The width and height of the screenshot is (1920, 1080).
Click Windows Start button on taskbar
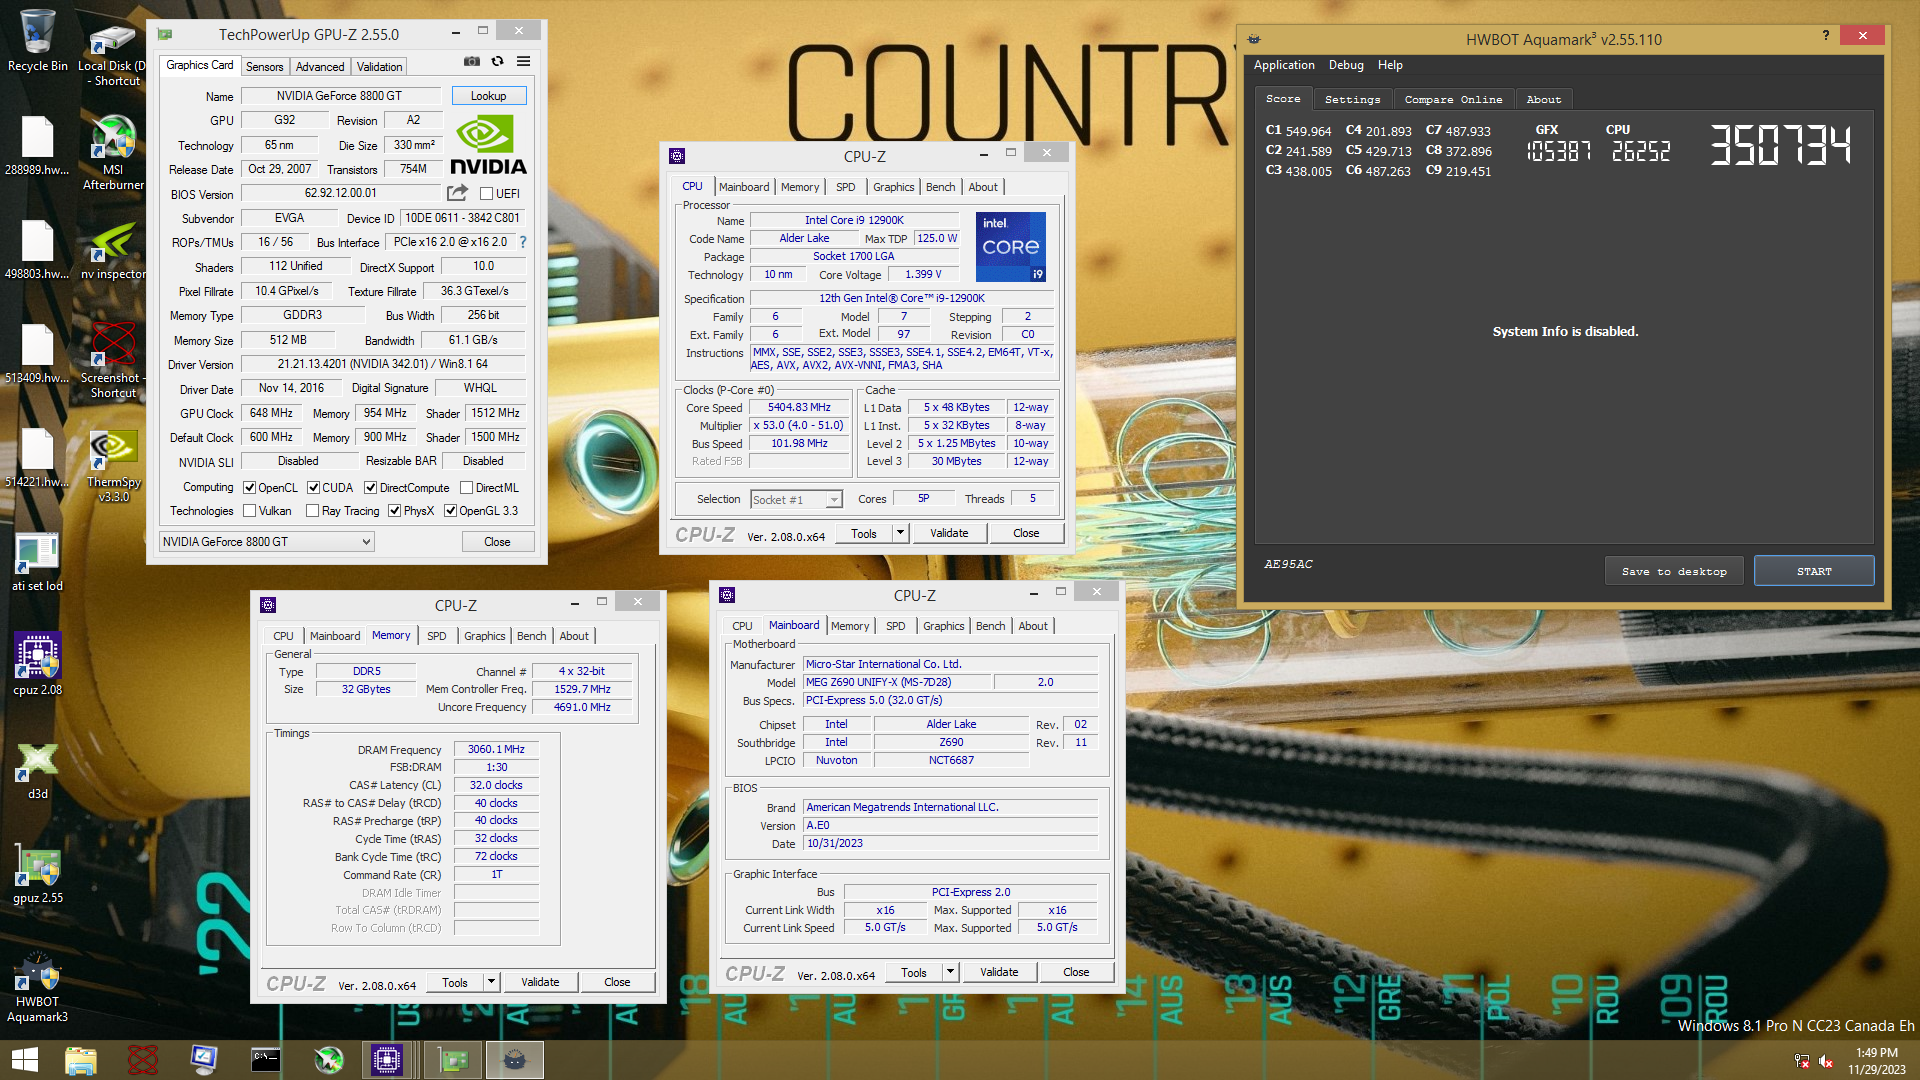25,1060
